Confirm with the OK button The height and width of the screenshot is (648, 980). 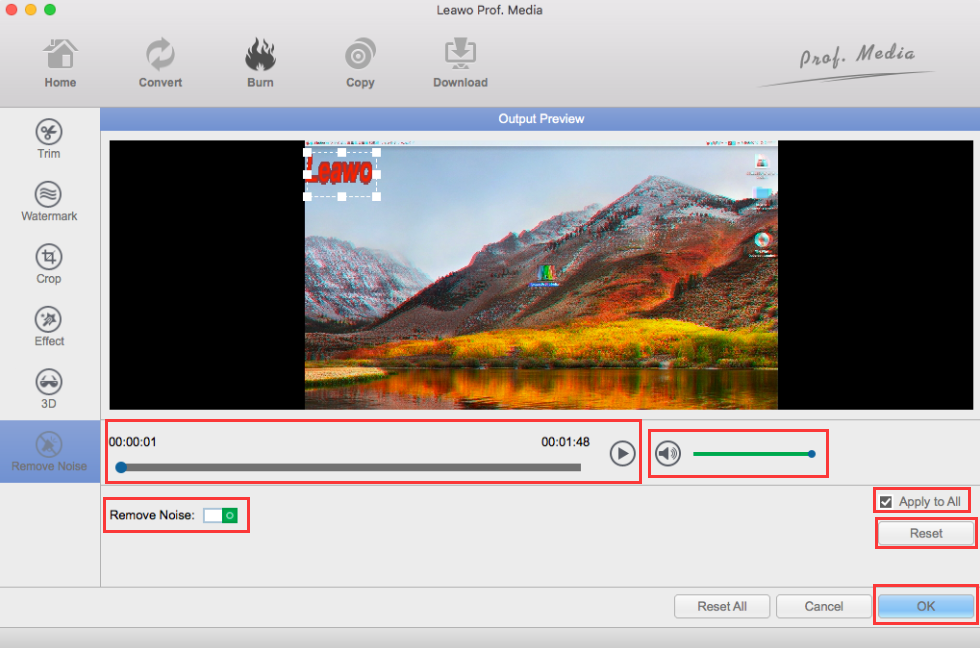click(926, 606)
